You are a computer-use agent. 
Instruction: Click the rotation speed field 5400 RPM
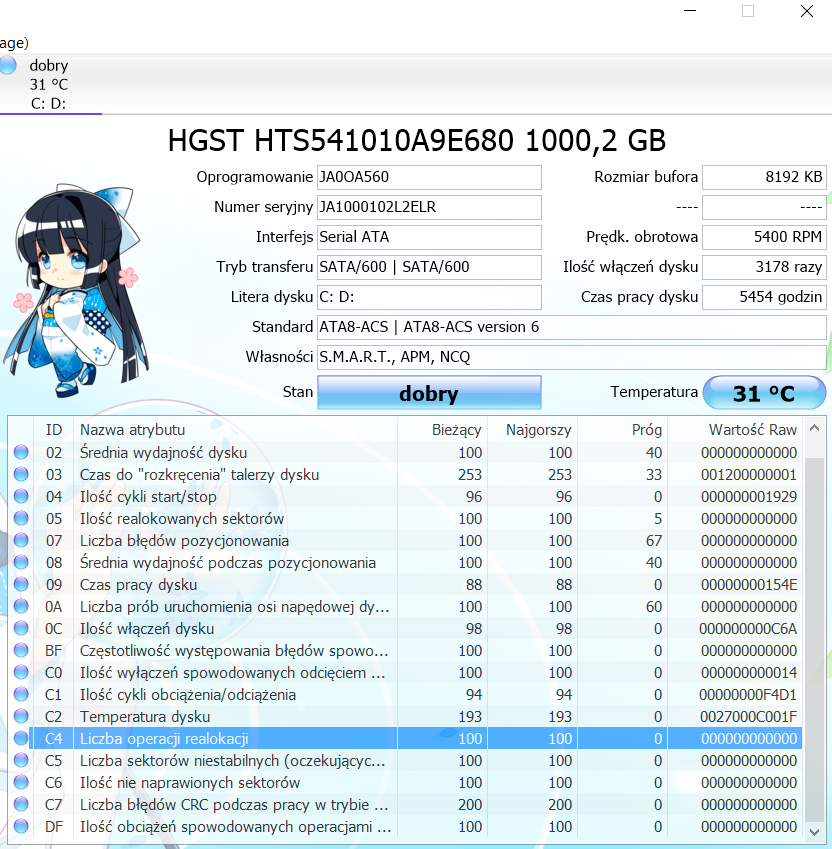pos(764,237)
